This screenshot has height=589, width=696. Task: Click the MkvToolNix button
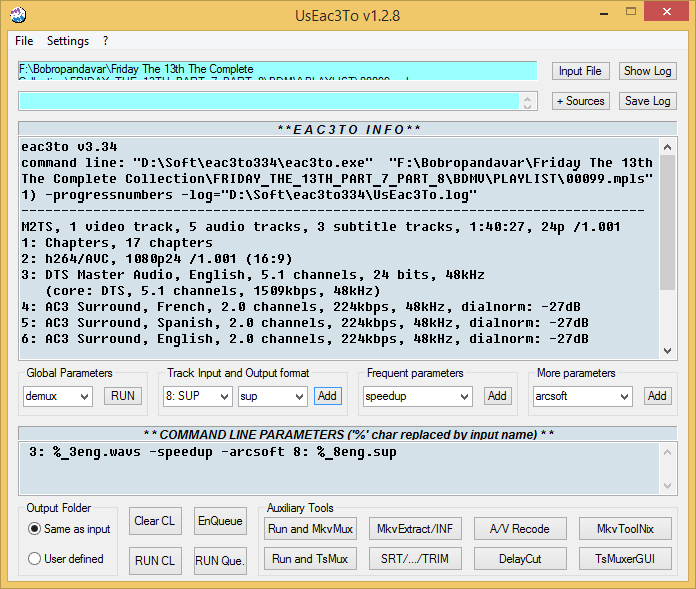(625, 529)
